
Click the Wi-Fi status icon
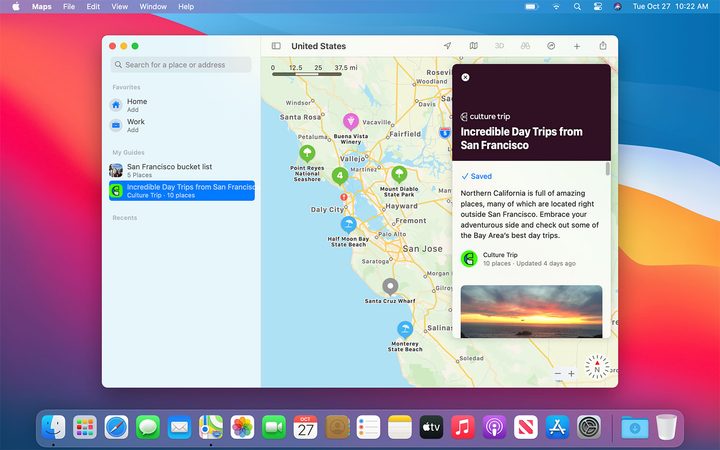556,6
